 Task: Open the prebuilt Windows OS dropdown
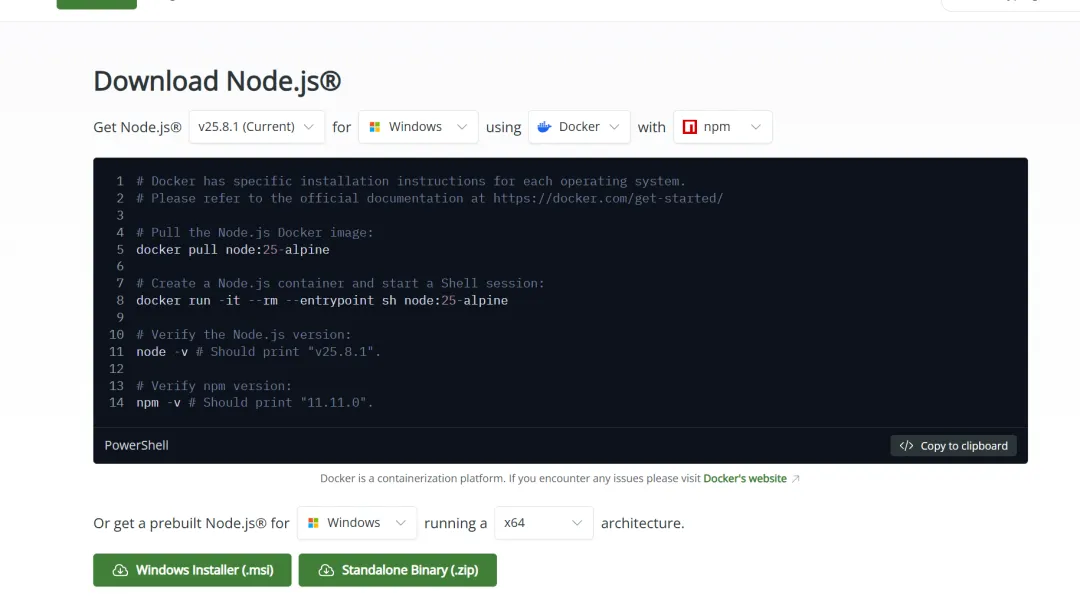pyautogui.click(x=357, y=523)
